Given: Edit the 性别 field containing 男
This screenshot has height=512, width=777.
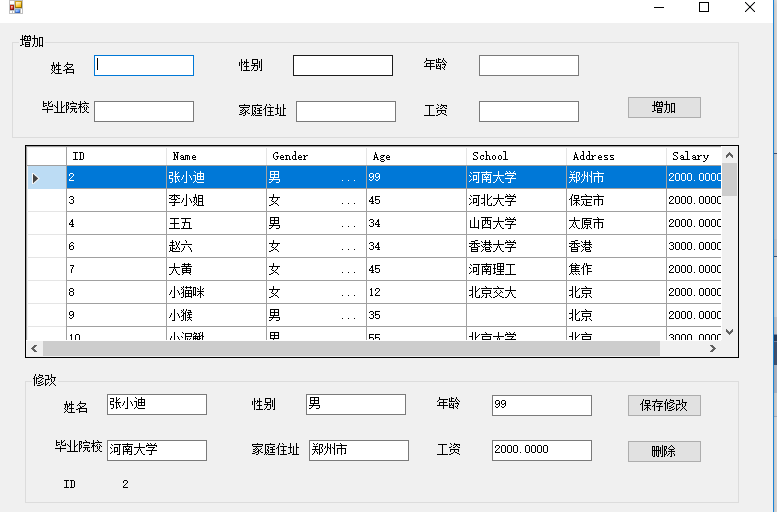Looking at the screenshot, I should pos(356,404).
